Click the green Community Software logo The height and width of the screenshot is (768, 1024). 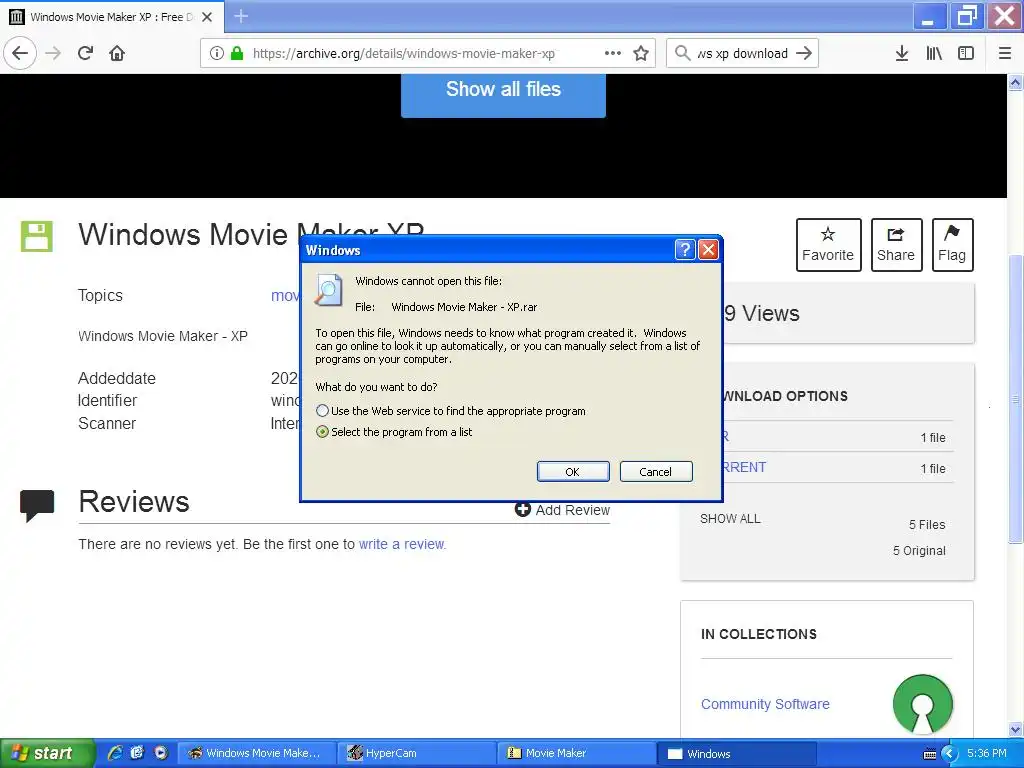[922, 704]
